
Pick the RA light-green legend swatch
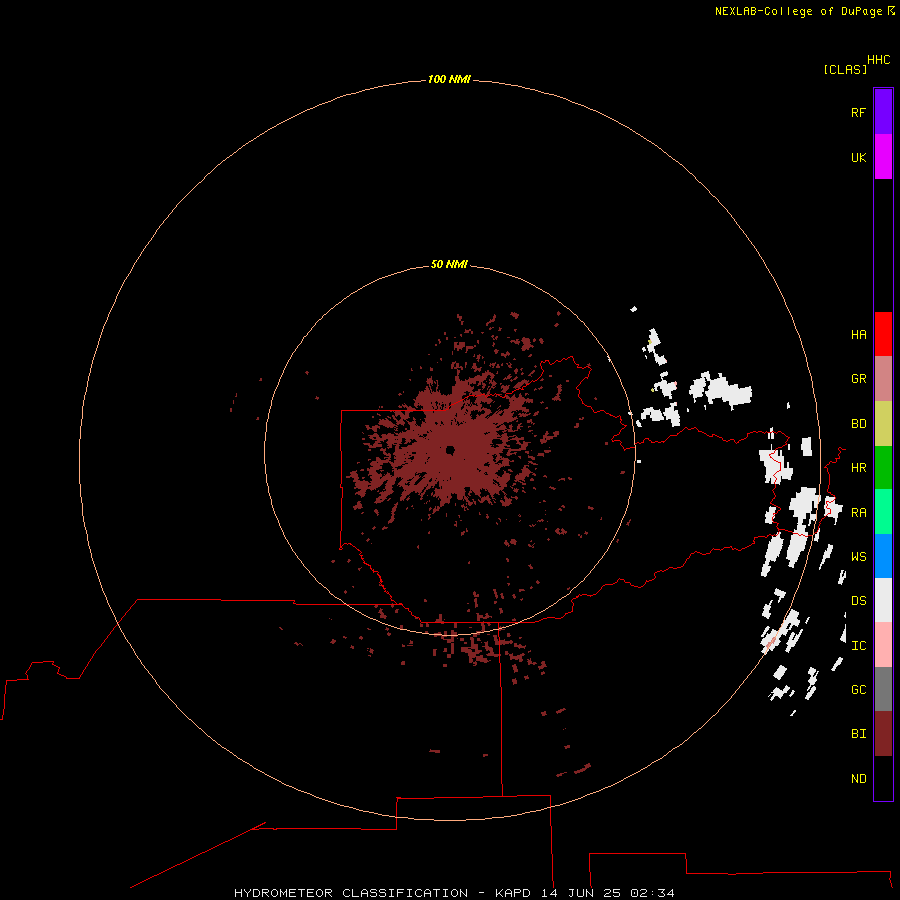click(x=883, y=512)
